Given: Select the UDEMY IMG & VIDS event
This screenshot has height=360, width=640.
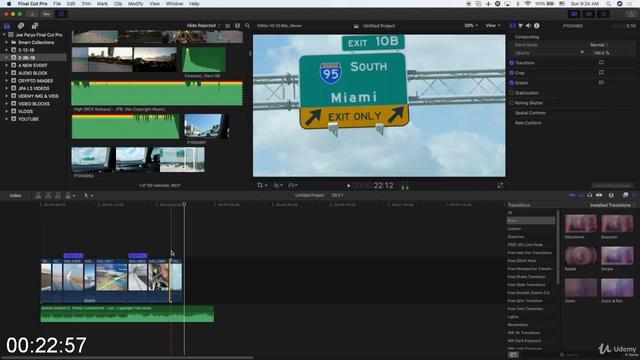Looking at the screenshot, I should pos(38,96).
